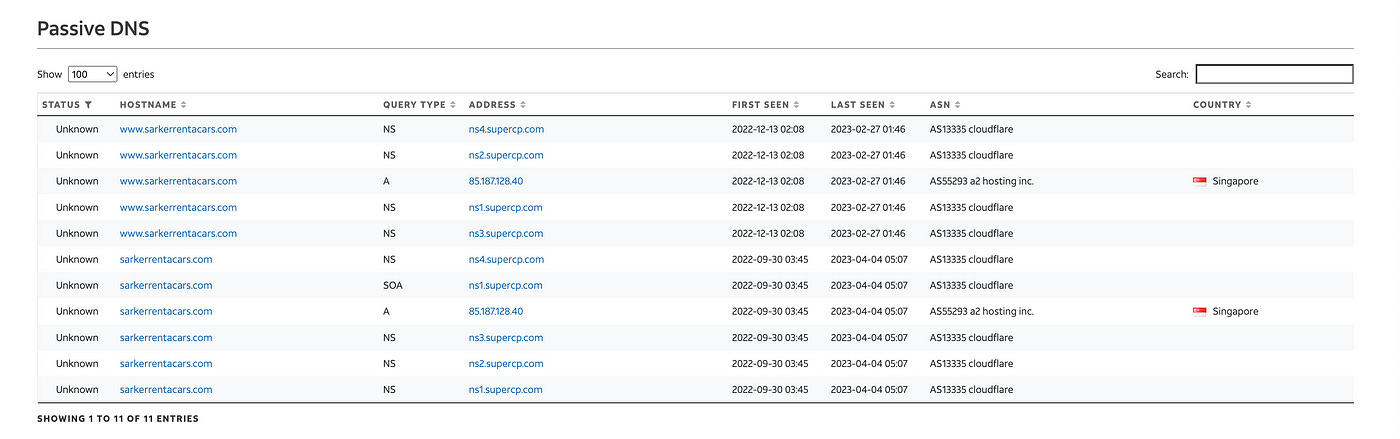The width and height of the screenshot is (1400, 439).
Task: Open ns1.supercp.com address in sarkerrentacars.com NS row
Action: point(506,389)
